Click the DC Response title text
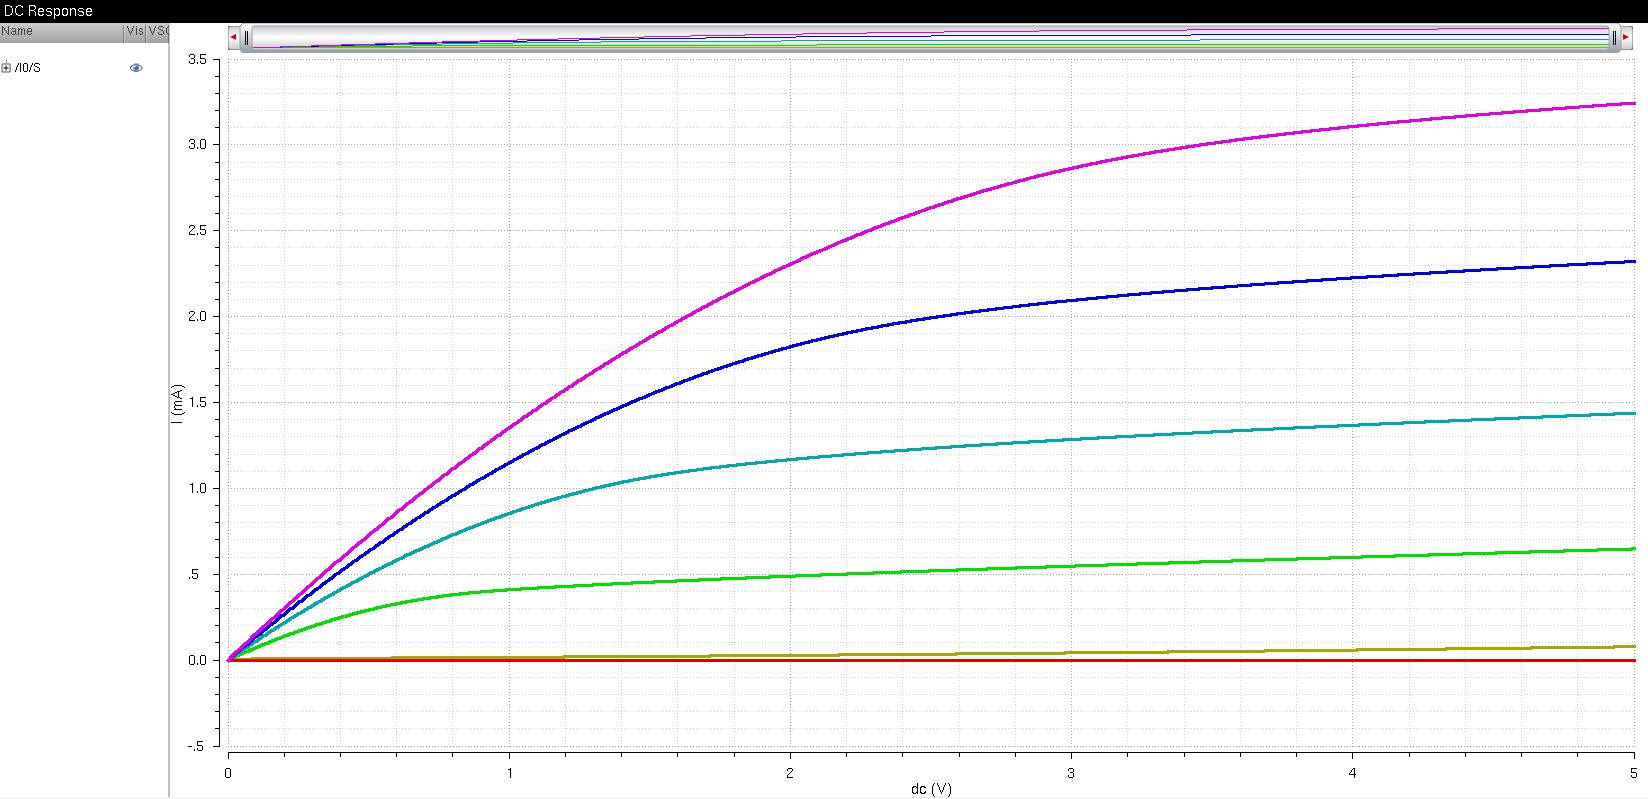1648x799 pixels. [x=49, y=11]
